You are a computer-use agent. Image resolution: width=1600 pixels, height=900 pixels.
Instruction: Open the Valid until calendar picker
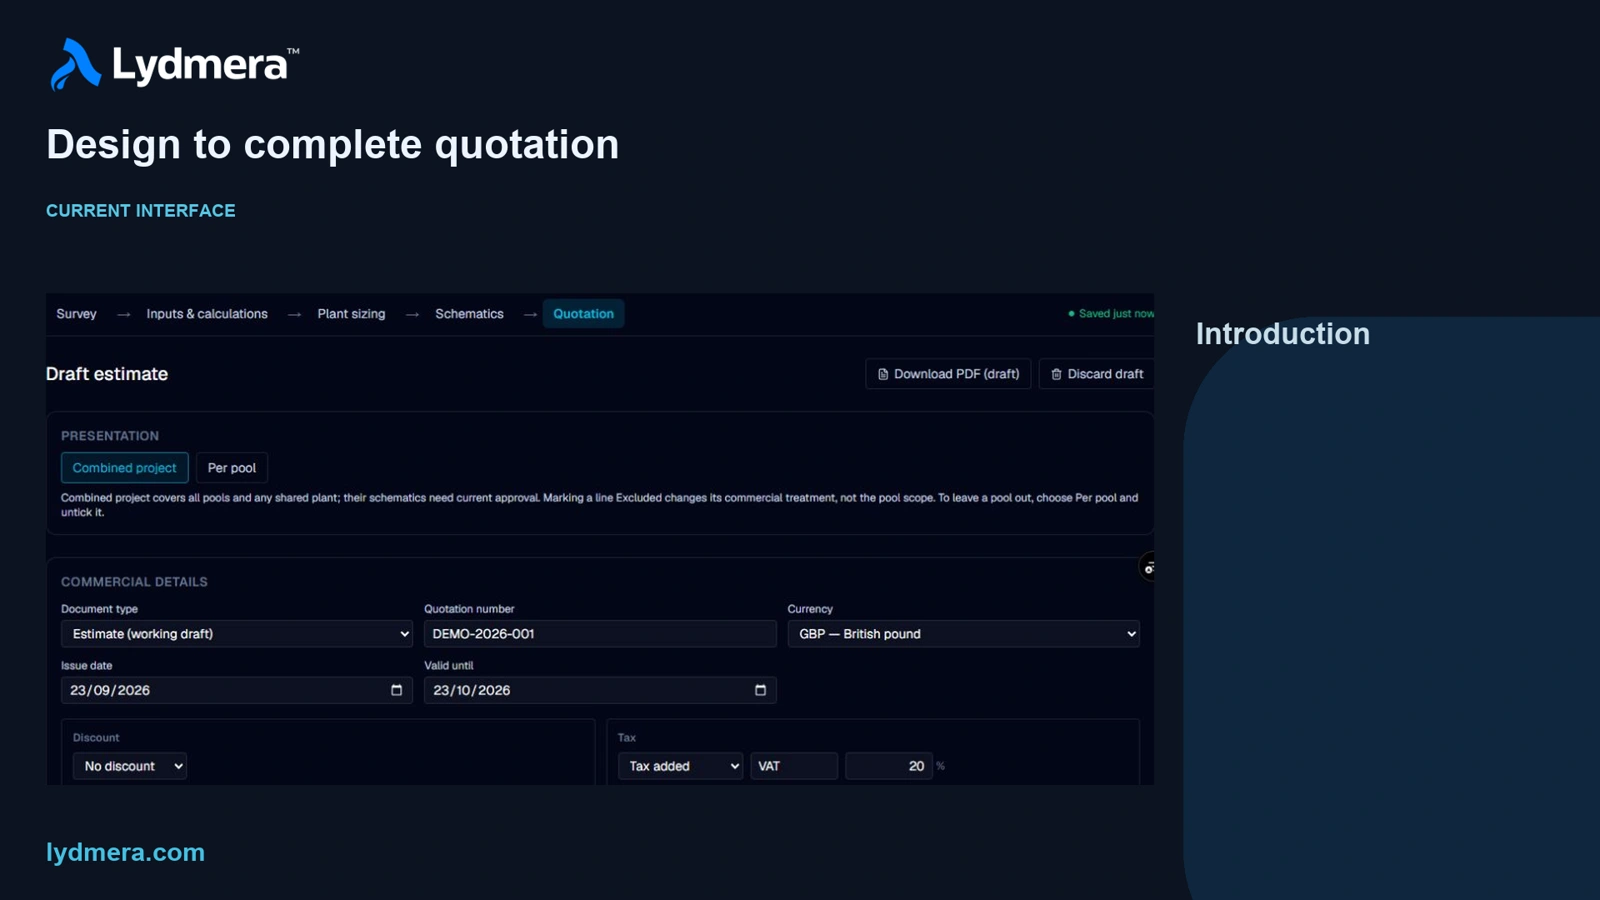pos(760,690)
